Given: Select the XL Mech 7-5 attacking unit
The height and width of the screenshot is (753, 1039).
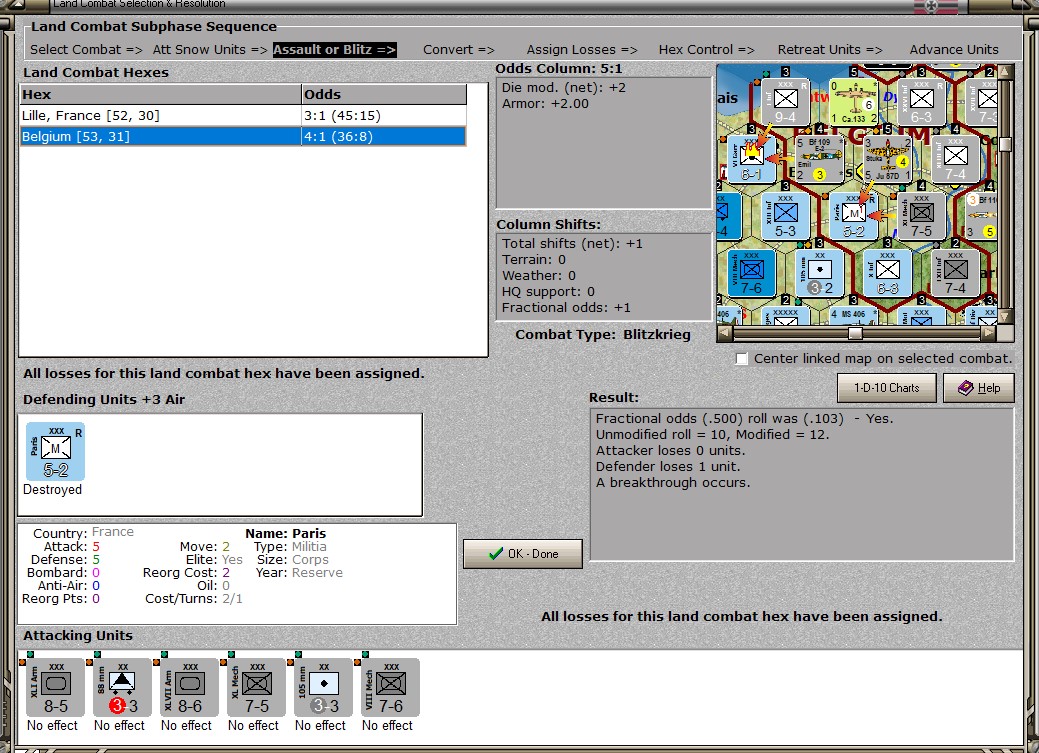Looking at the screenshot, I should coord(256,687).
